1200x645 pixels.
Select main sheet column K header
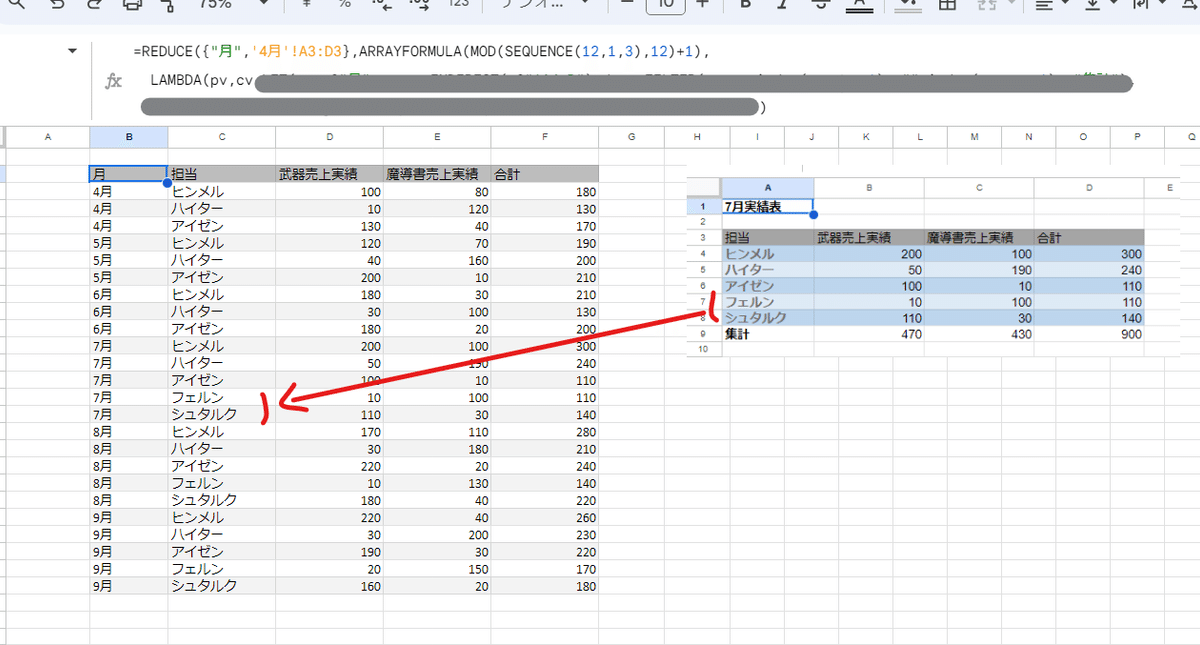[864, 136]
